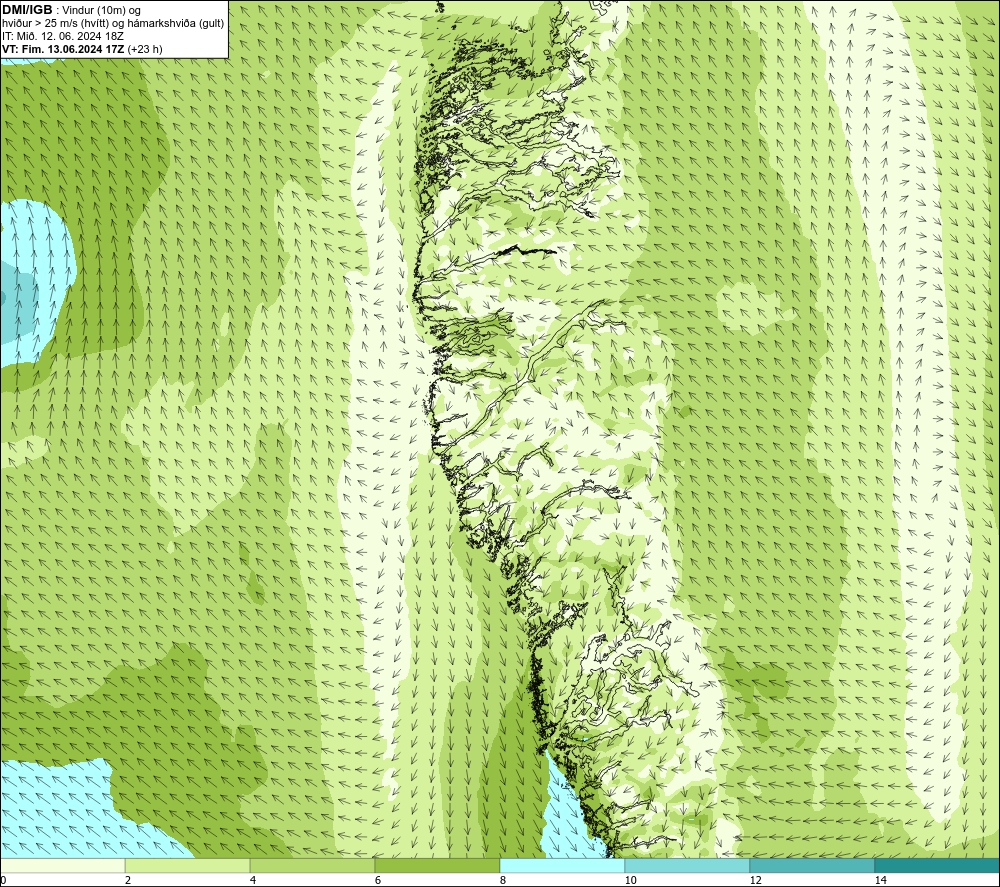
Task: Click the 0–2 m/s palest color swatch
Action: [x=62, y=866]
